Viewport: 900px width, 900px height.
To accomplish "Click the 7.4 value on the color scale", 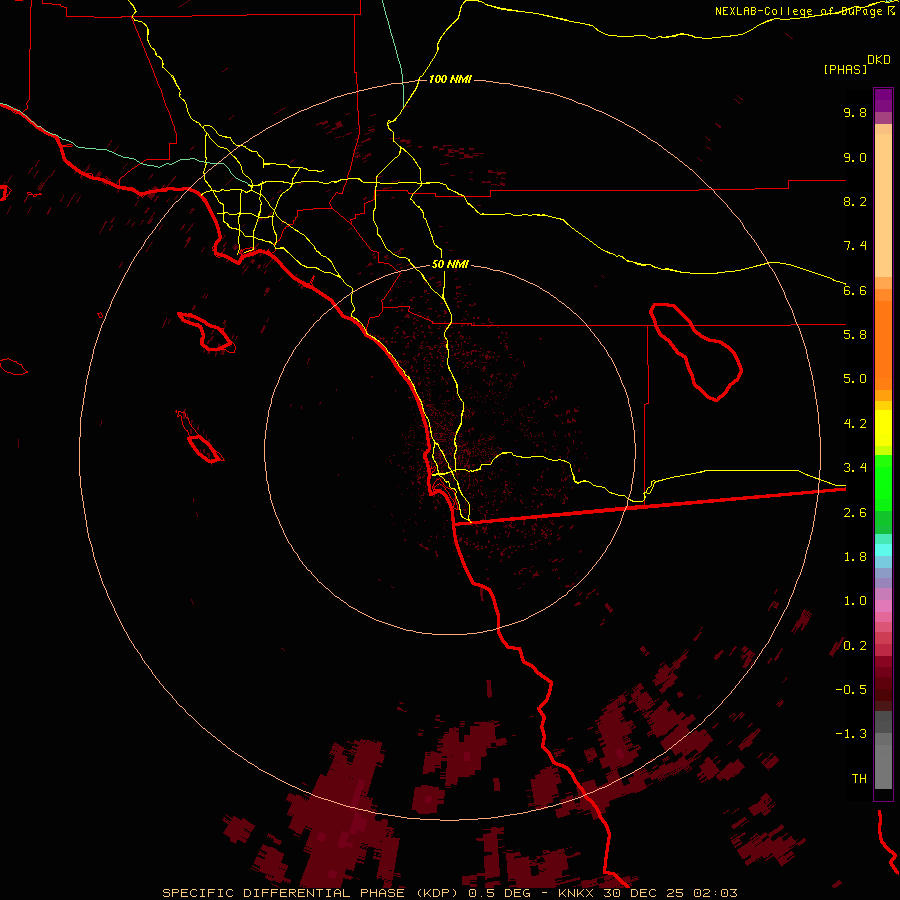I will 855,246.
